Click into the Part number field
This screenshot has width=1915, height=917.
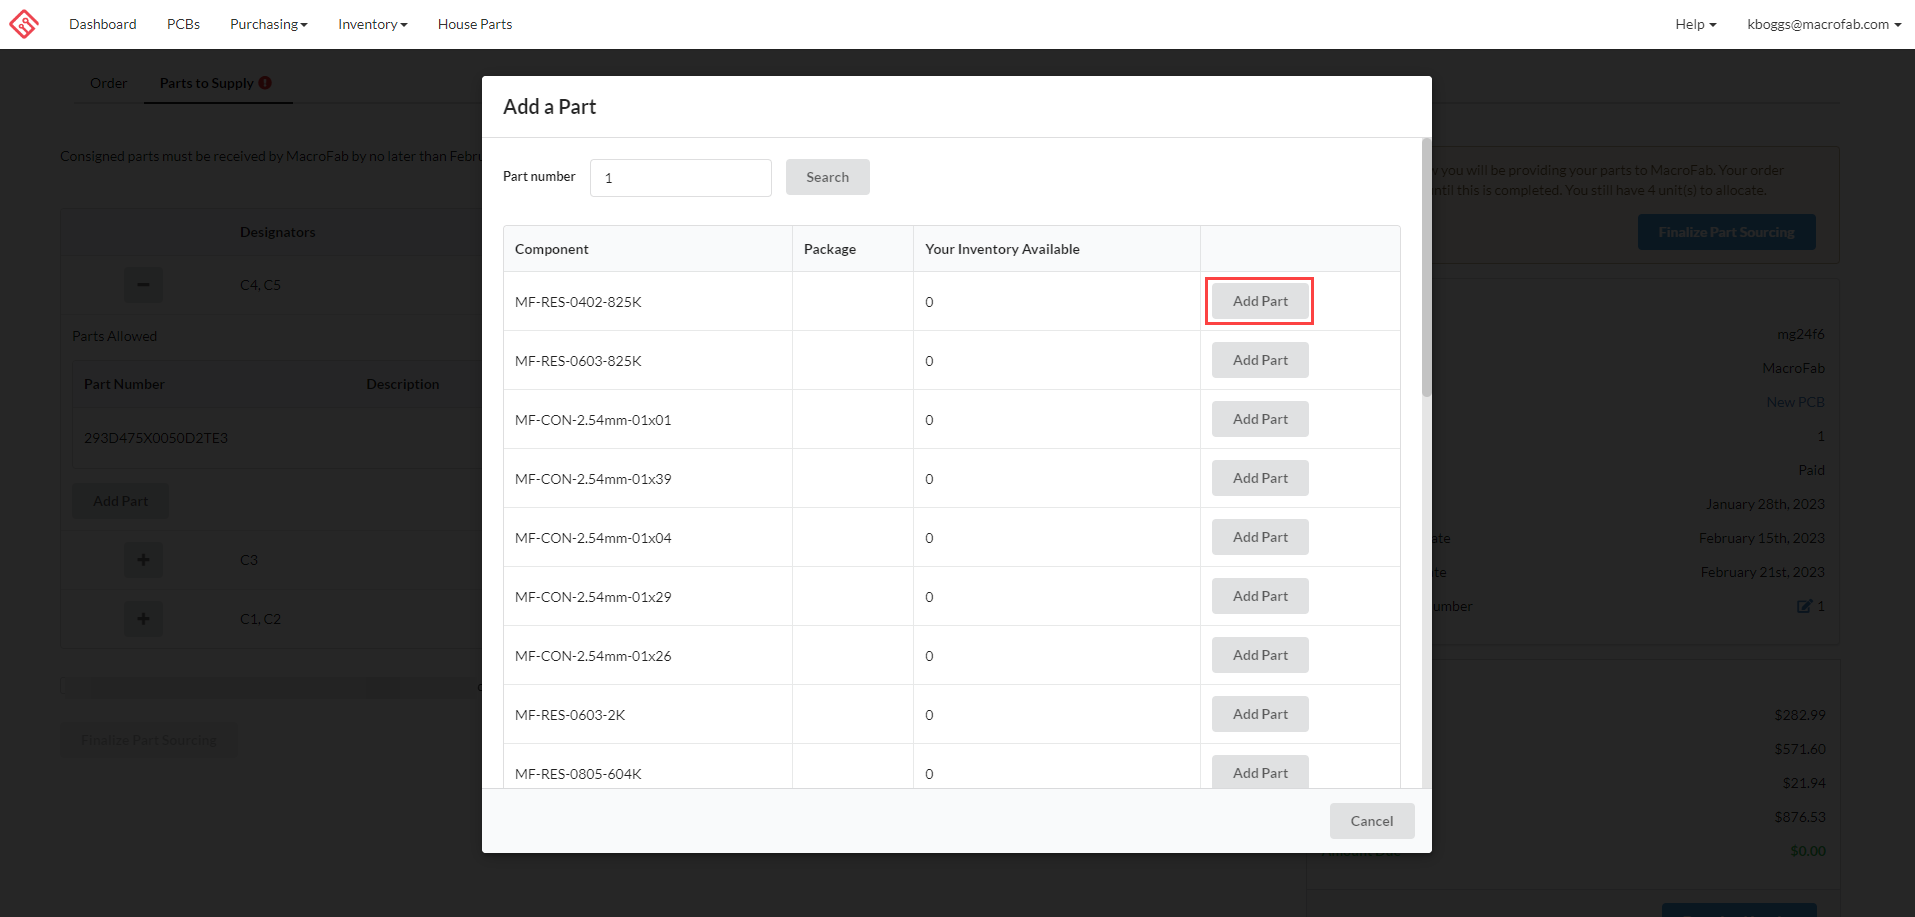pos(681,178)
